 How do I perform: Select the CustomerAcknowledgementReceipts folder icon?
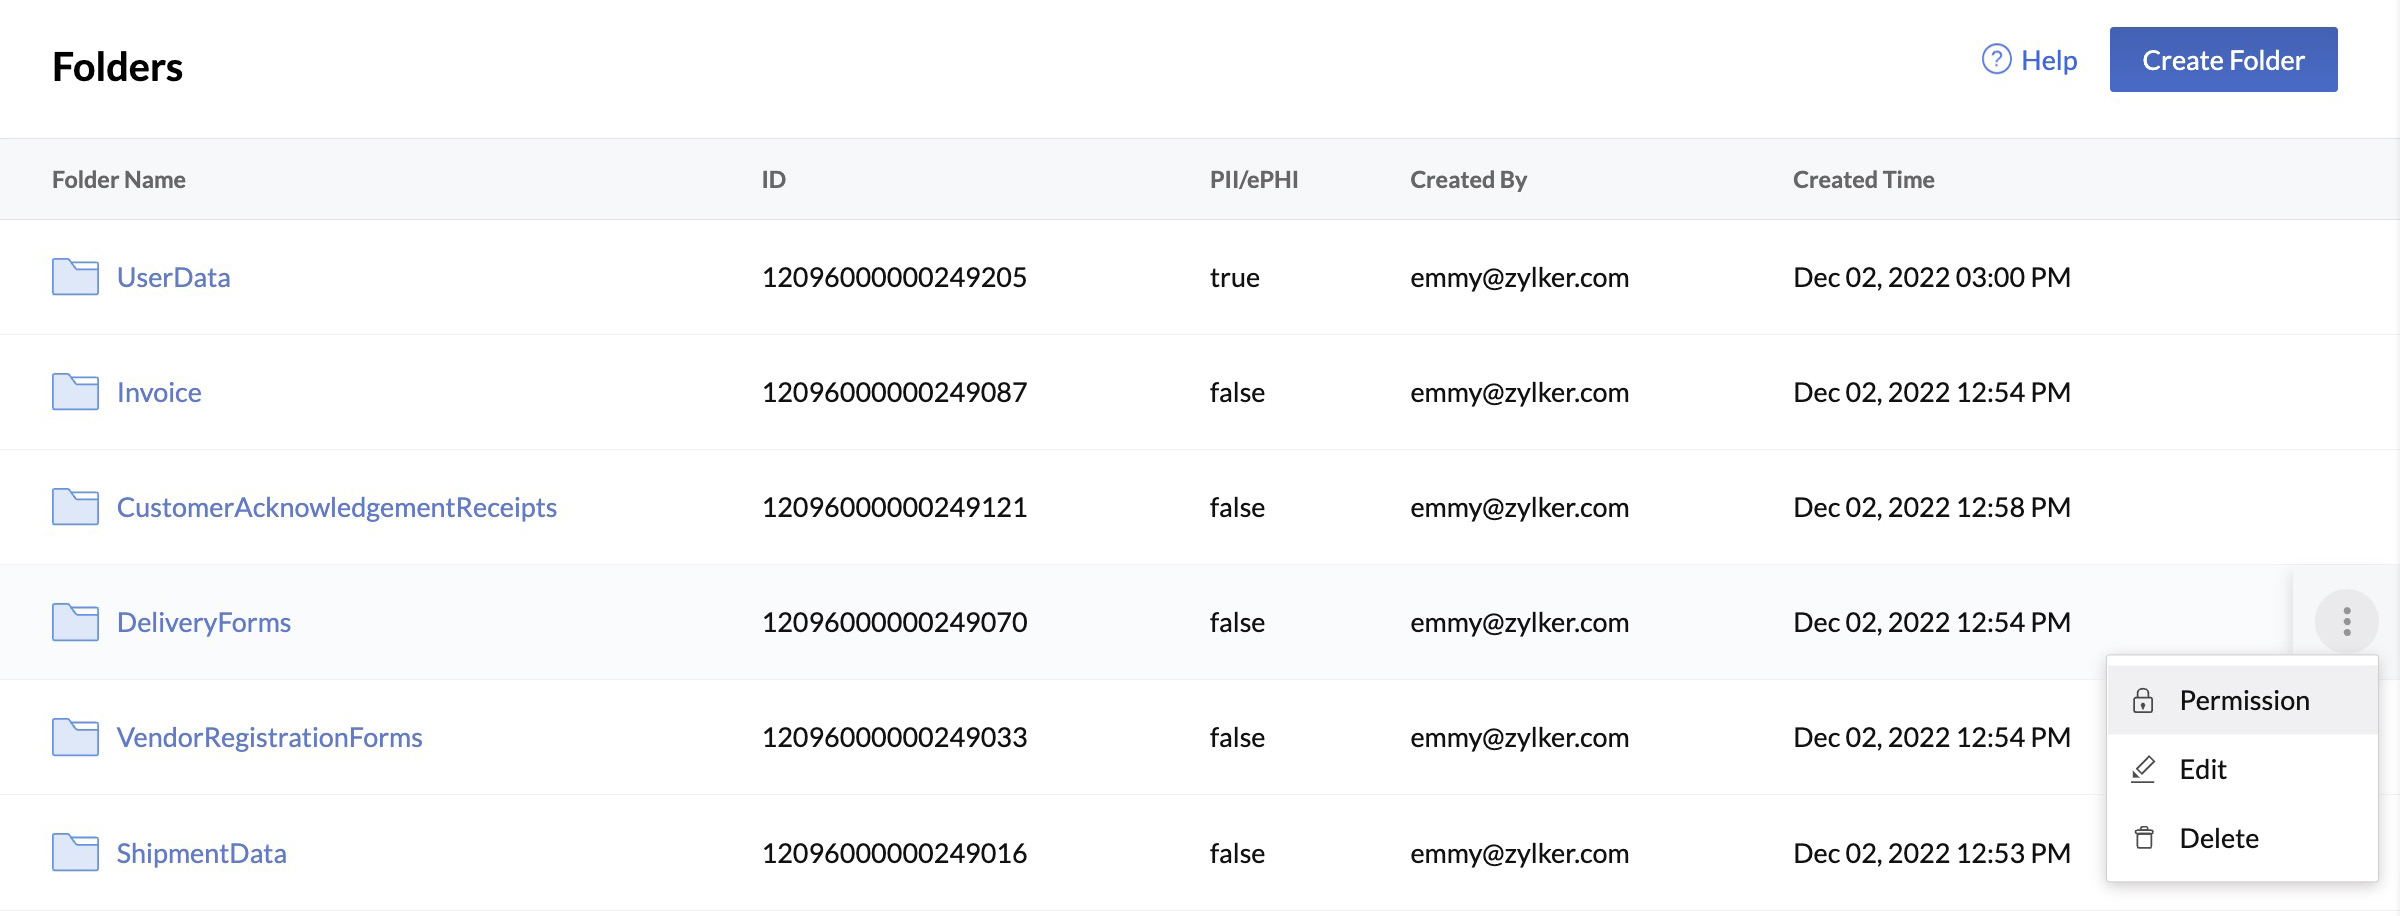75,507
